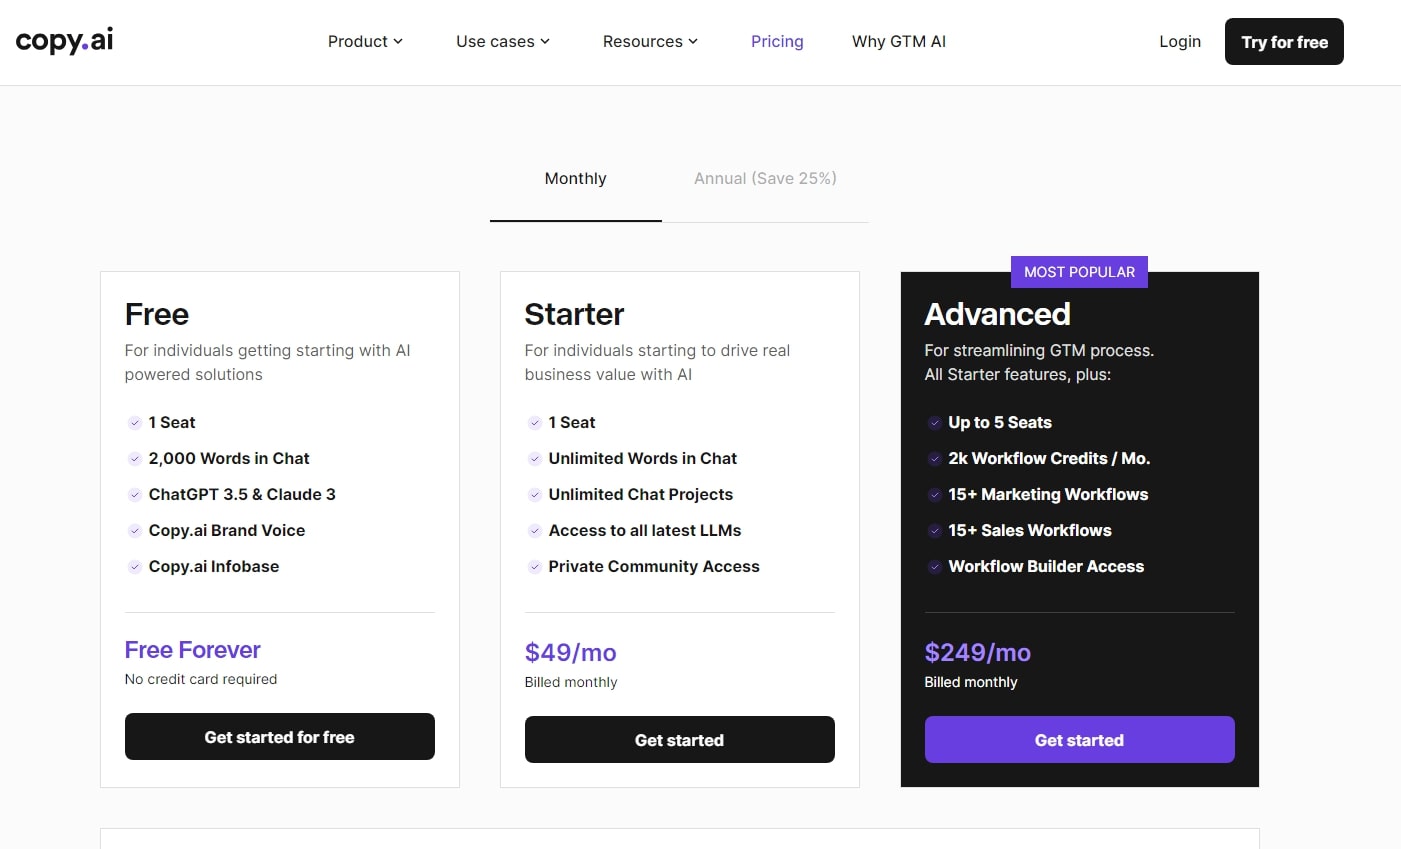Viewport: 1401px width, 849px height.
Task: Click the checkmark icon beside Copy.ai Infobase
Action: click(x=135, y=567)
